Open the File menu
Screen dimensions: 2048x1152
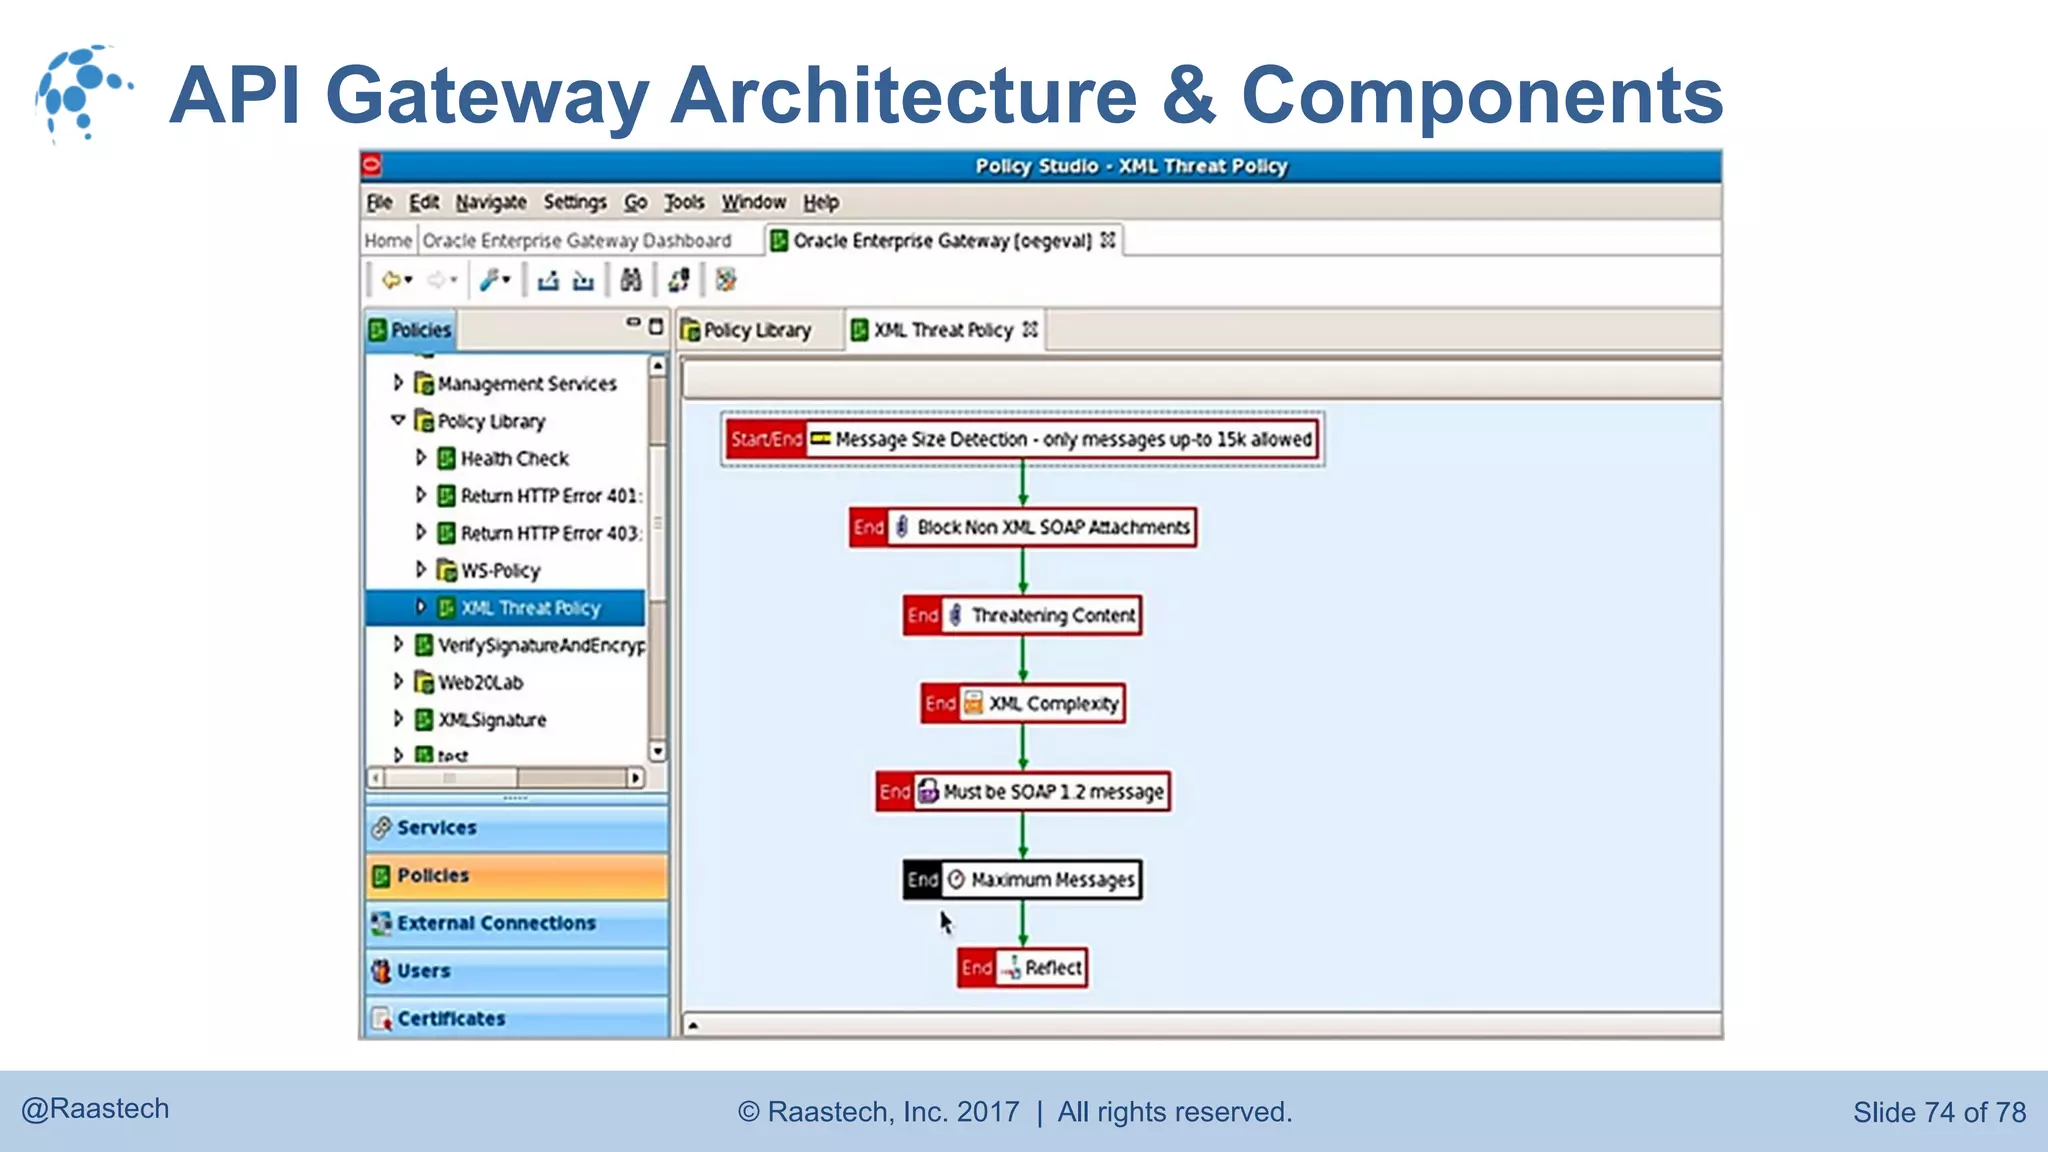click(379, 202)
